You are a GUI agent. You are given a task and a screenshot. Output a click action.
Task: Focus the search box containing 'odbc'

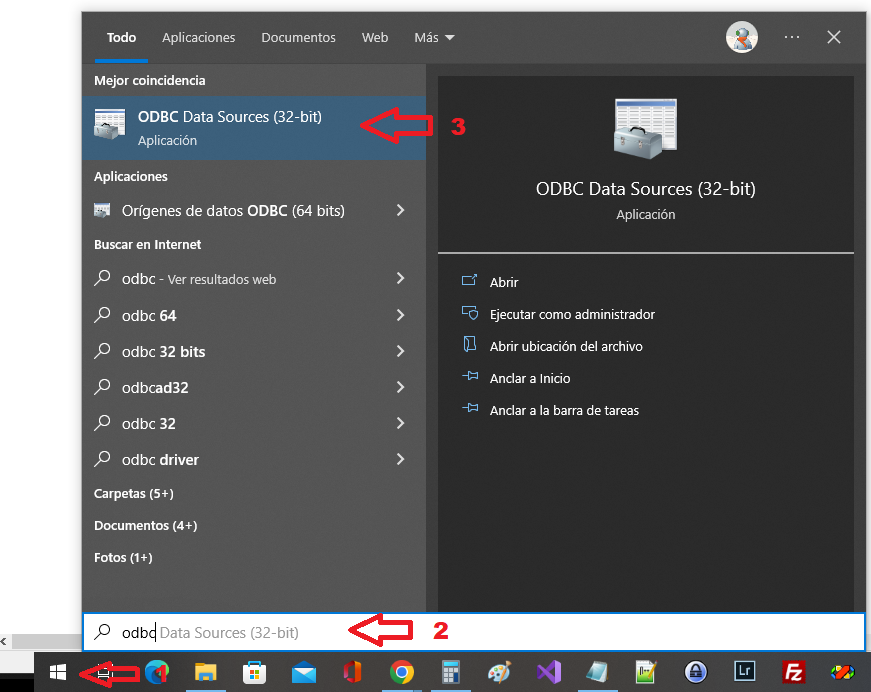tap(474, 632)
